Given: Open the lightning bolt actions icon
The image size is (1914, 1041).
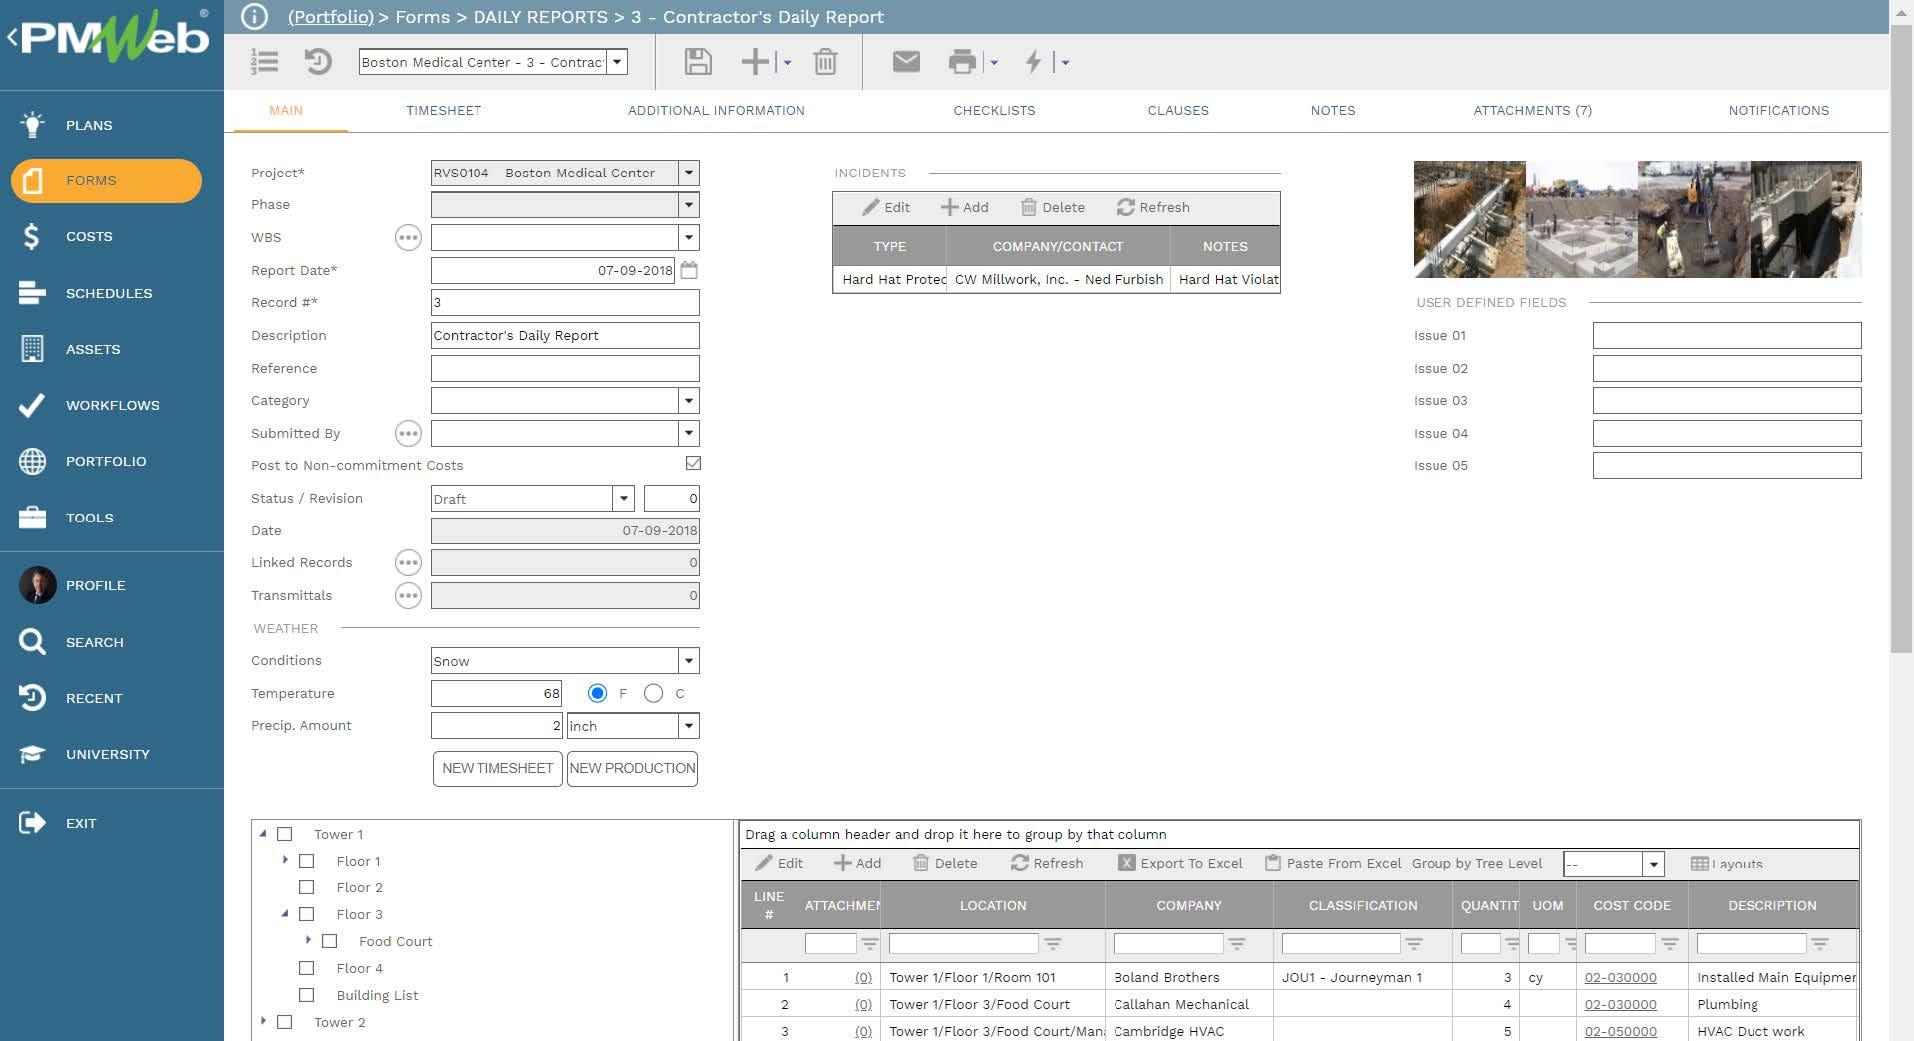Looking at the screenshot, I should [1034, 62].
